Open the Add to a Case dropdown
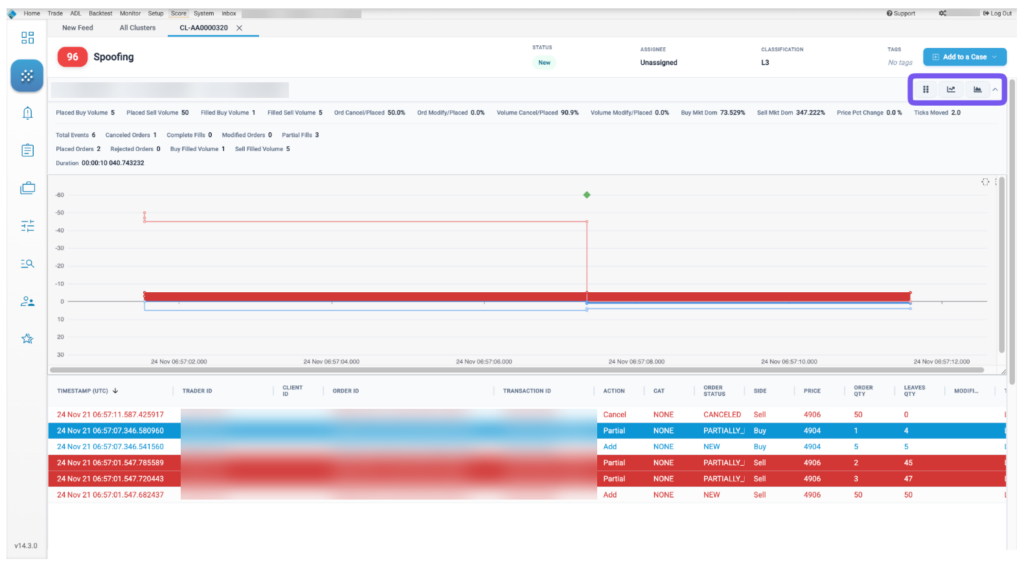This screenshot has height=576, width=1024. (965, 57)
